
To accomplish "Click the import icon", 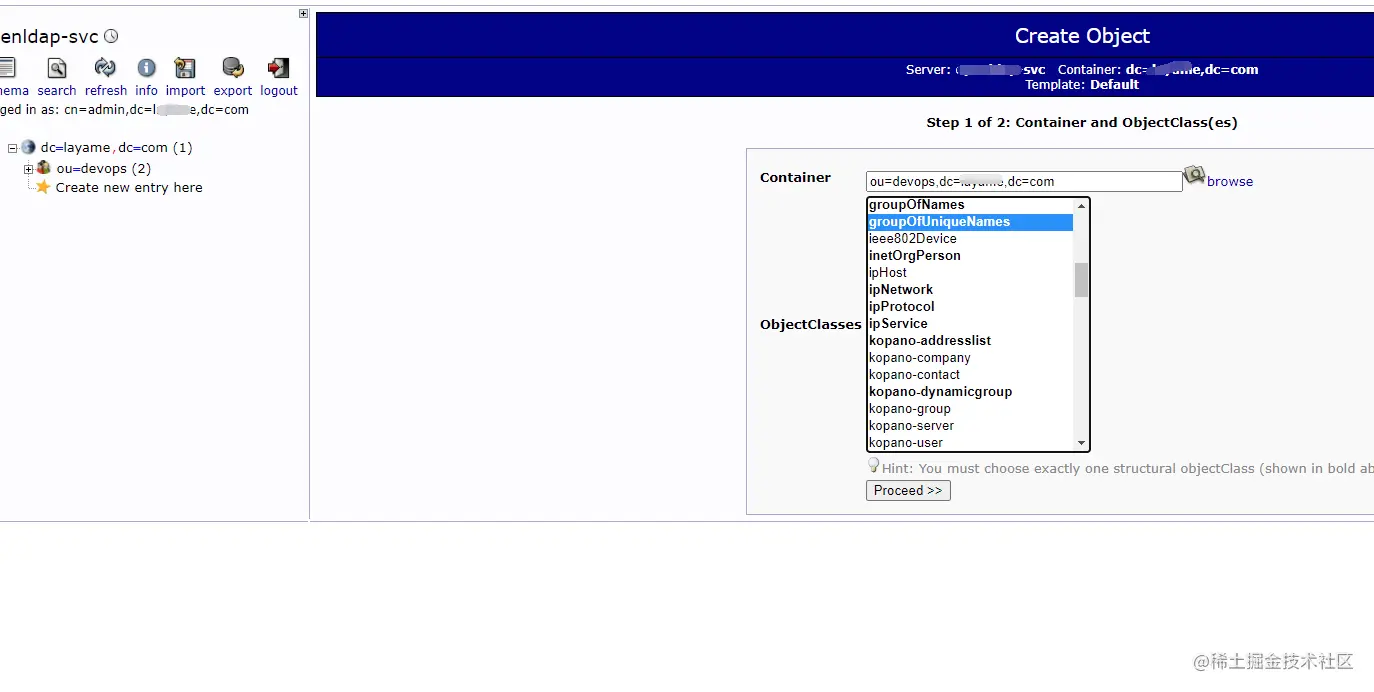I will 185,68.
